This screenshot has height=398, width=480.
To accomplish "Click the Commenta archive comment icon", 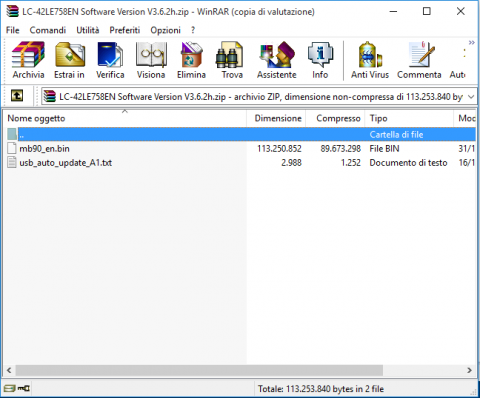I will pyautogui.click(x=419, y=60).
